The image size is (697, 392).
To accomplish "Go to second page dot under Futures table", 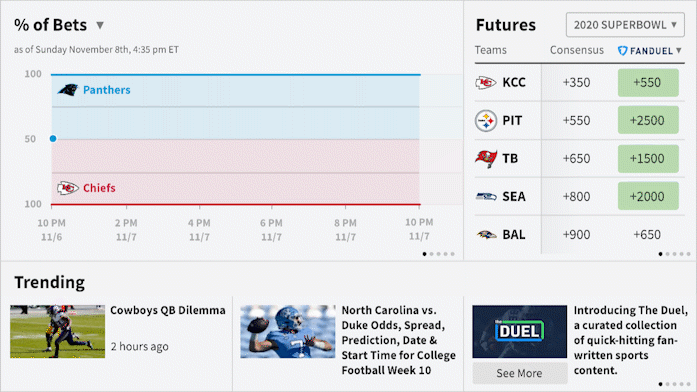I will 667,254.
